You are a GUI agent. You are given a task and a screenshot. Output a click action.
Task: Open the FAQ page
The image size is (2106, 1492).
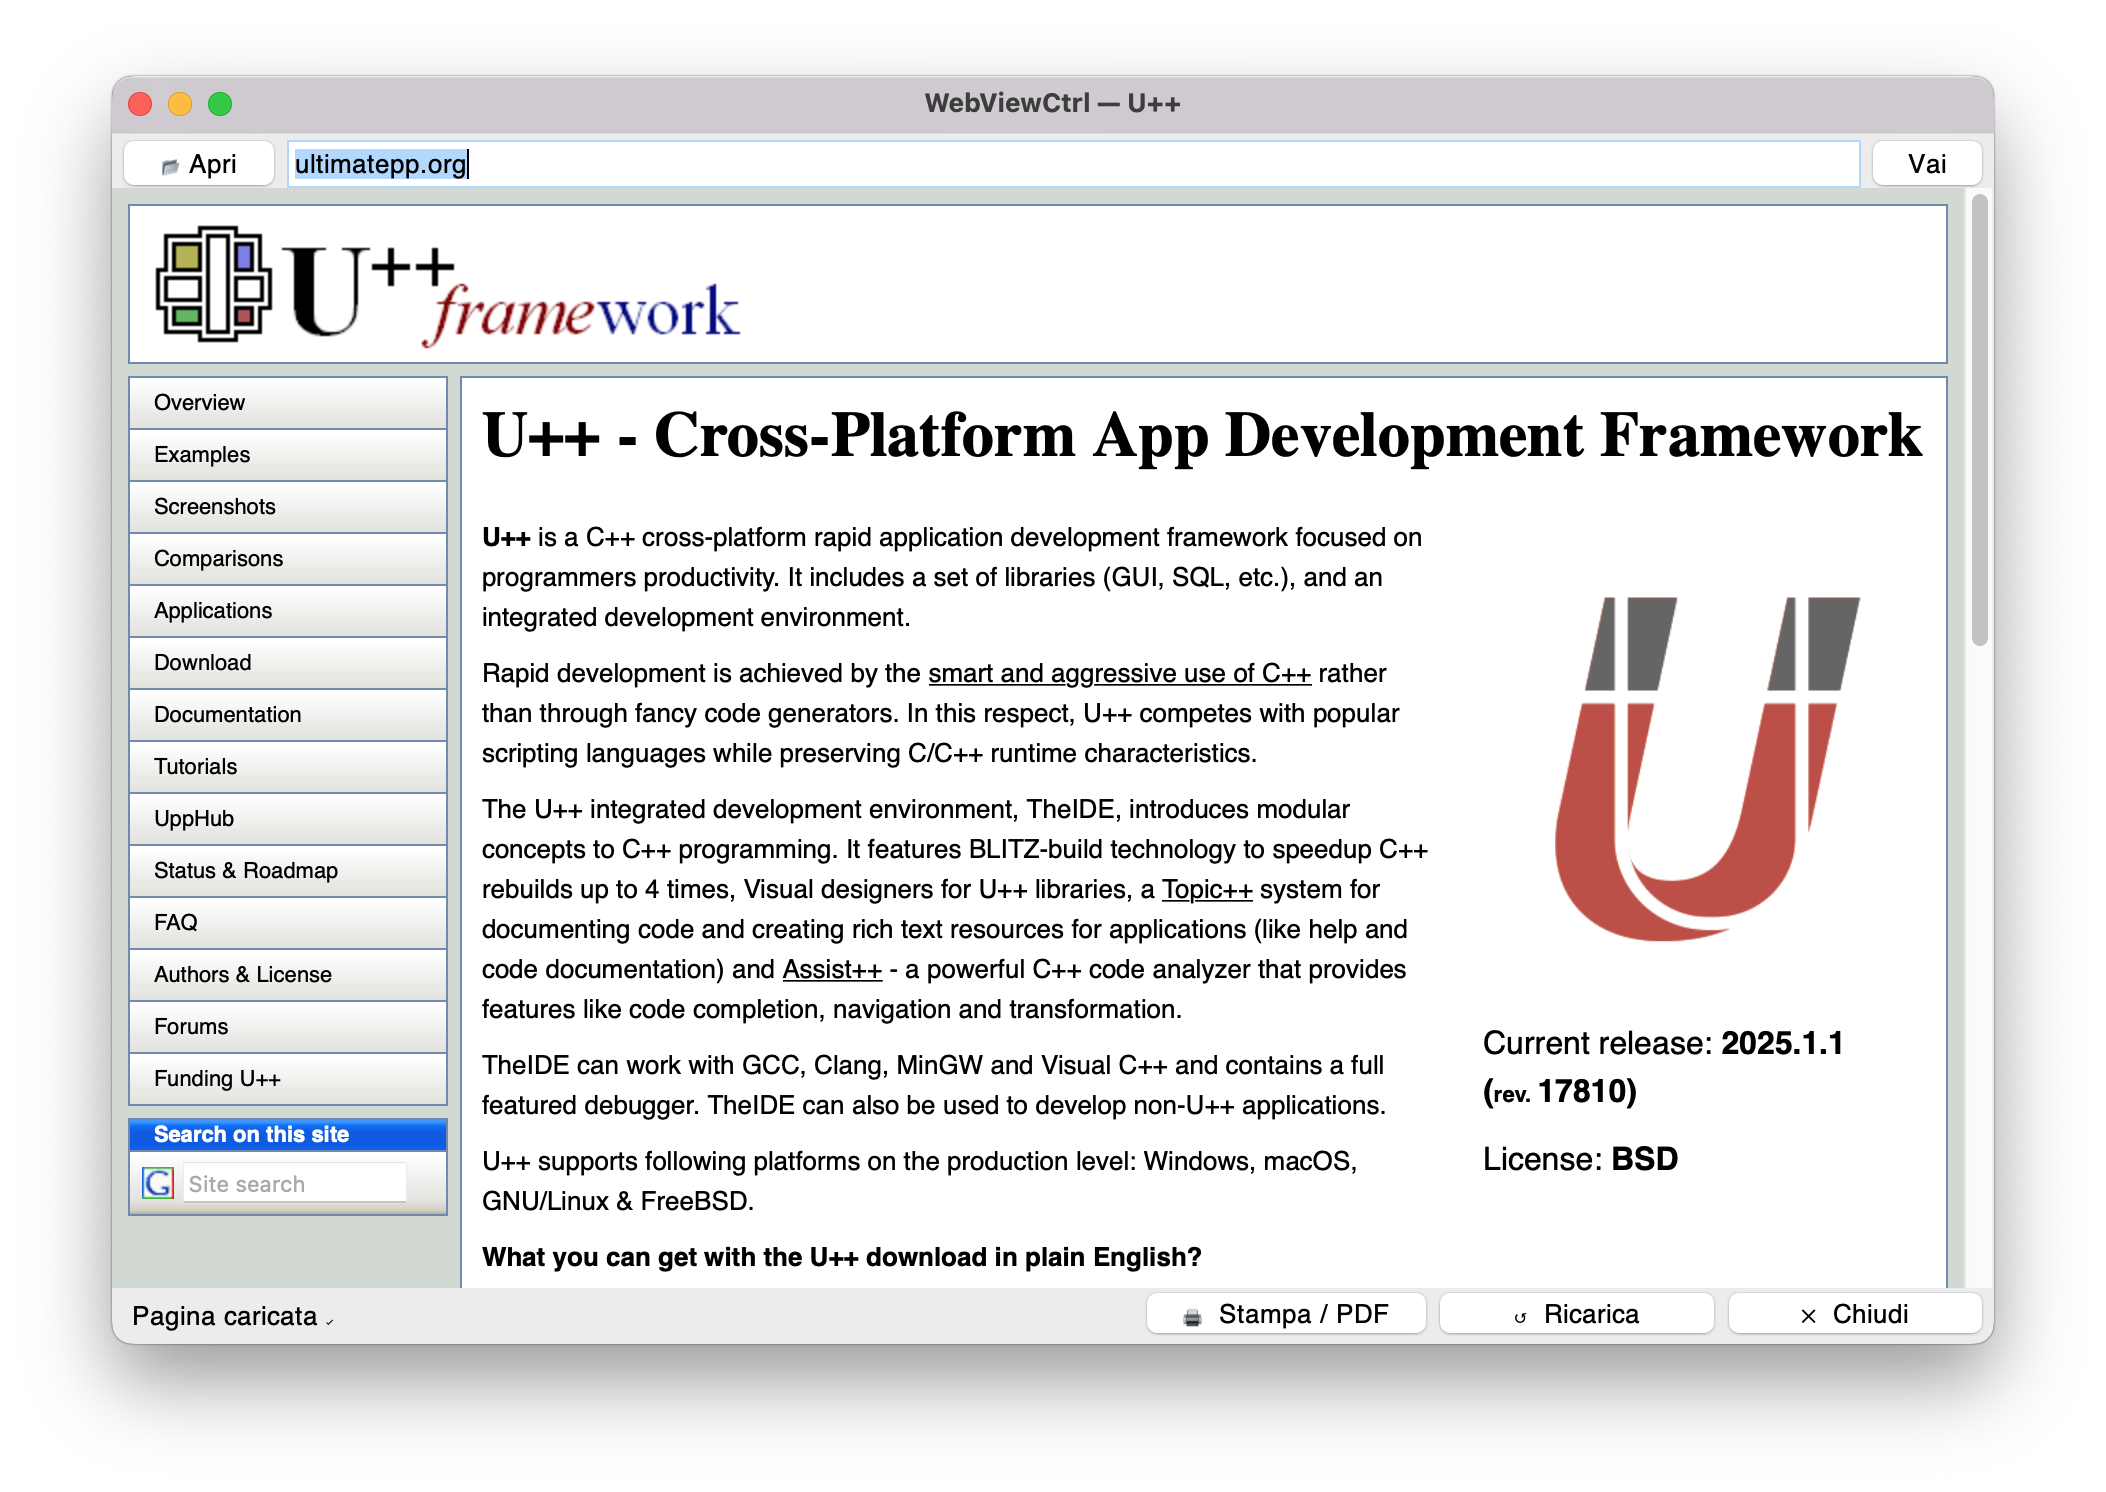coord(288,922)
